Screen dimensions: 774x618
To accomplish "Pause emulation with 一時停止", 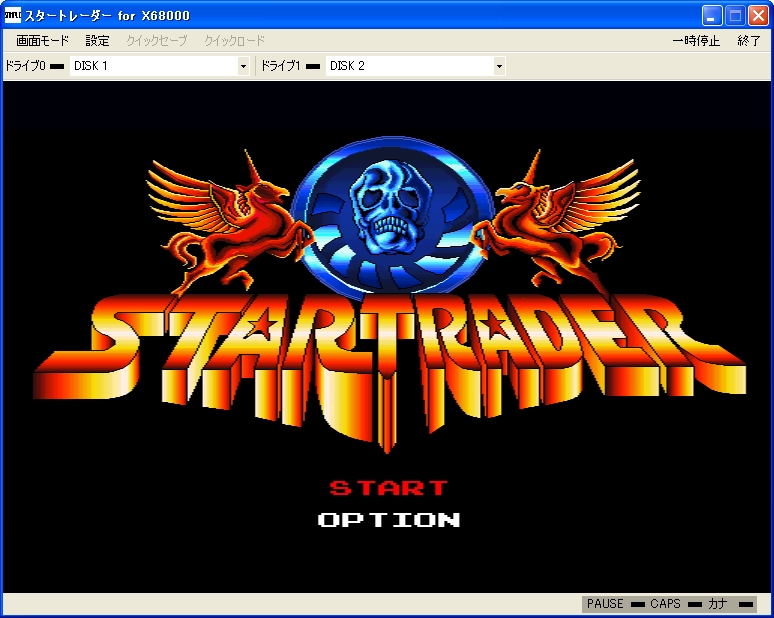I will [696, 40].
